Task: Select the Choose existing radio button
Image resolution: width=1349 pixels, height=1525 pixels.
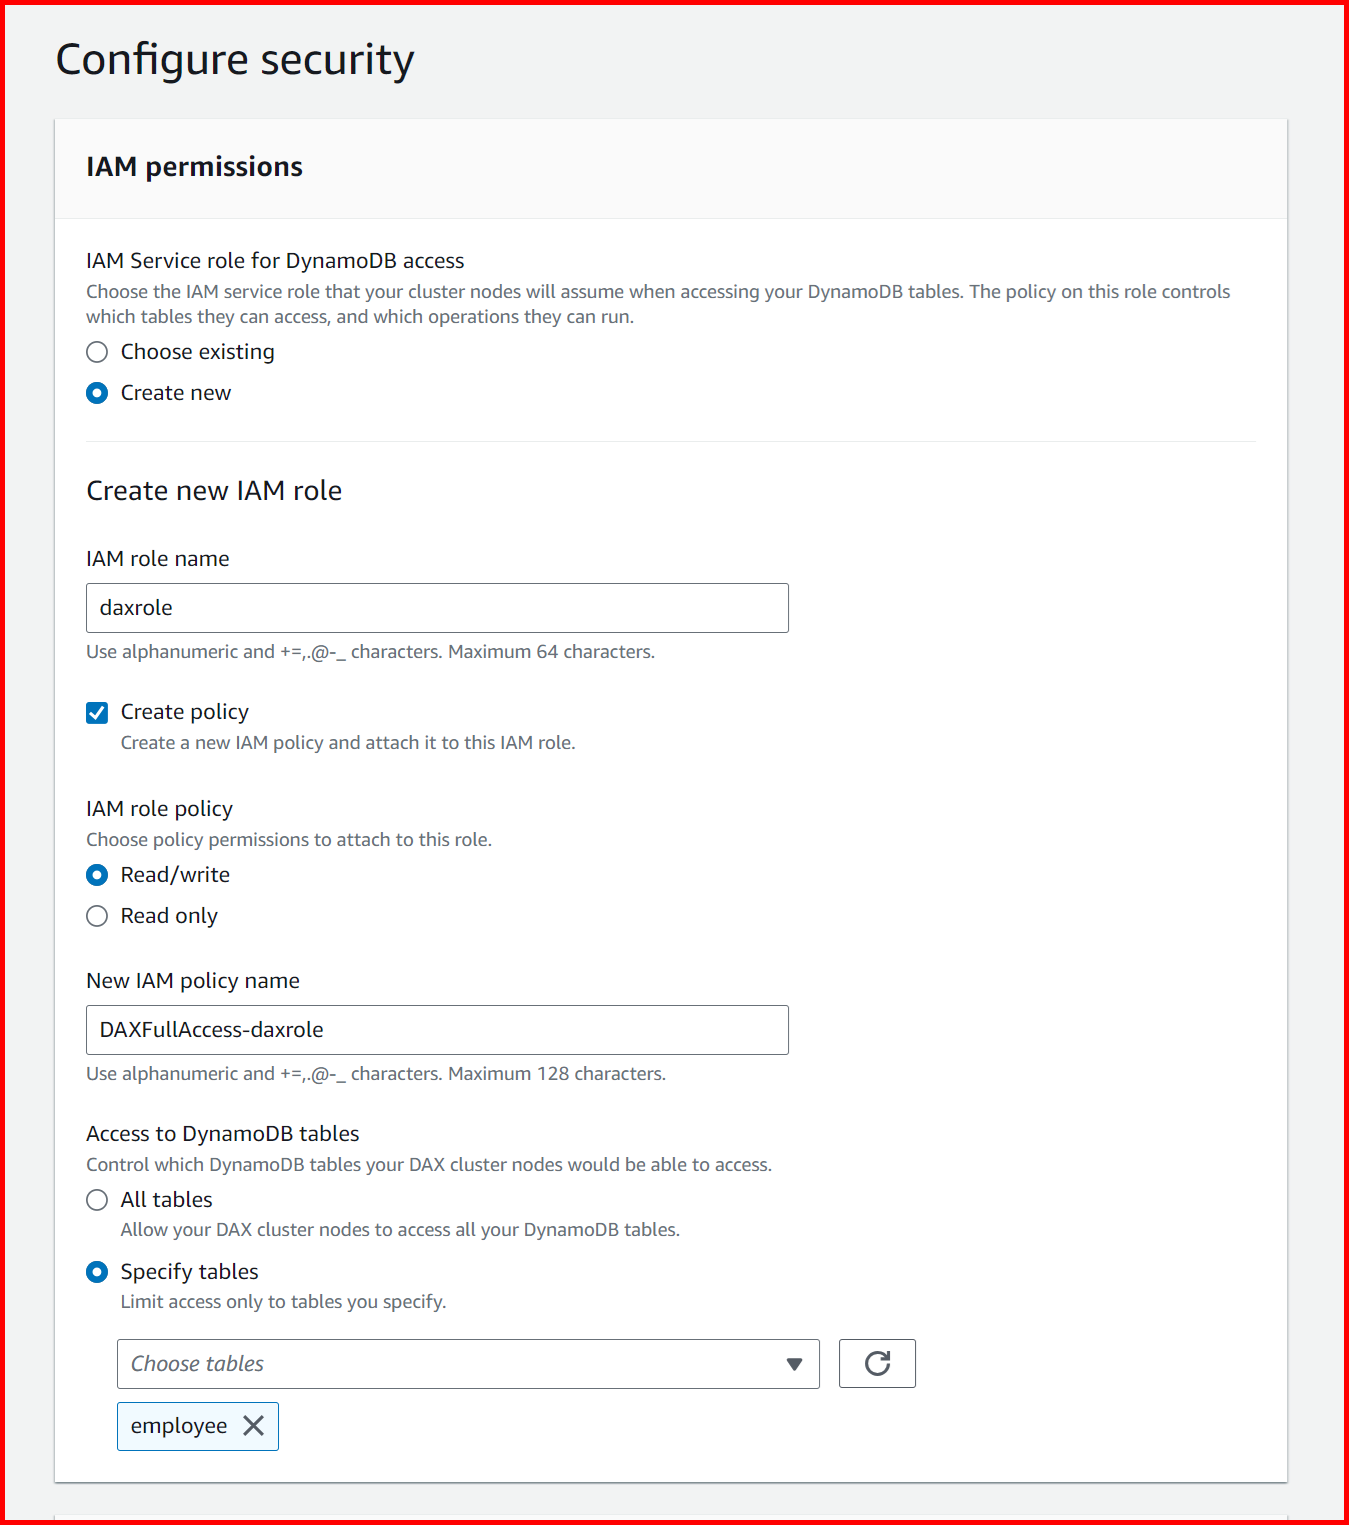Action: (x=97, y=352)
